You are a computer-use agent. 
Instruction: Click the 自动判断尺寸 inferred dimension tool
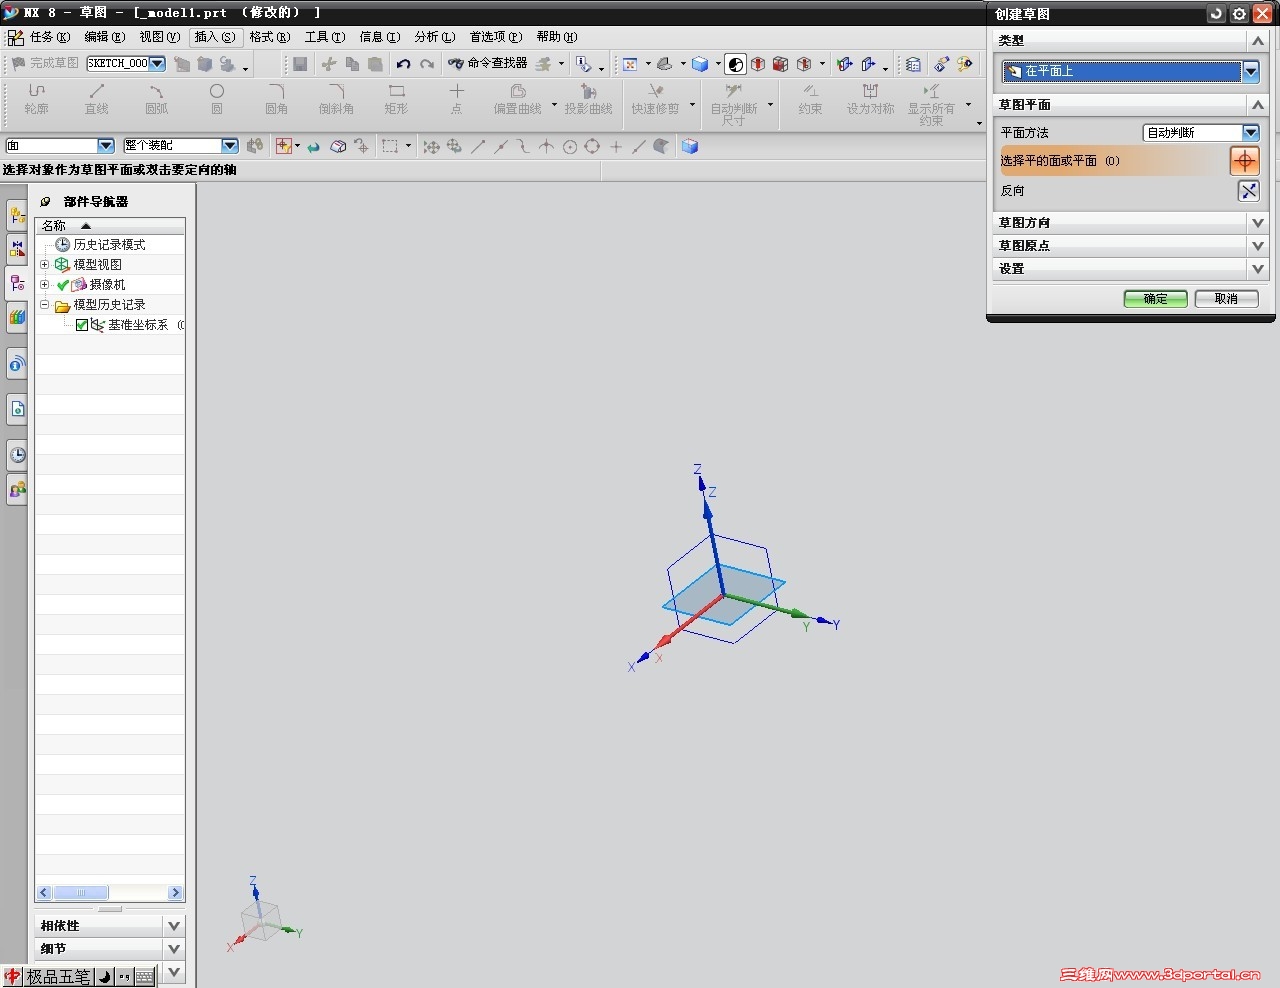pos(734,104)
